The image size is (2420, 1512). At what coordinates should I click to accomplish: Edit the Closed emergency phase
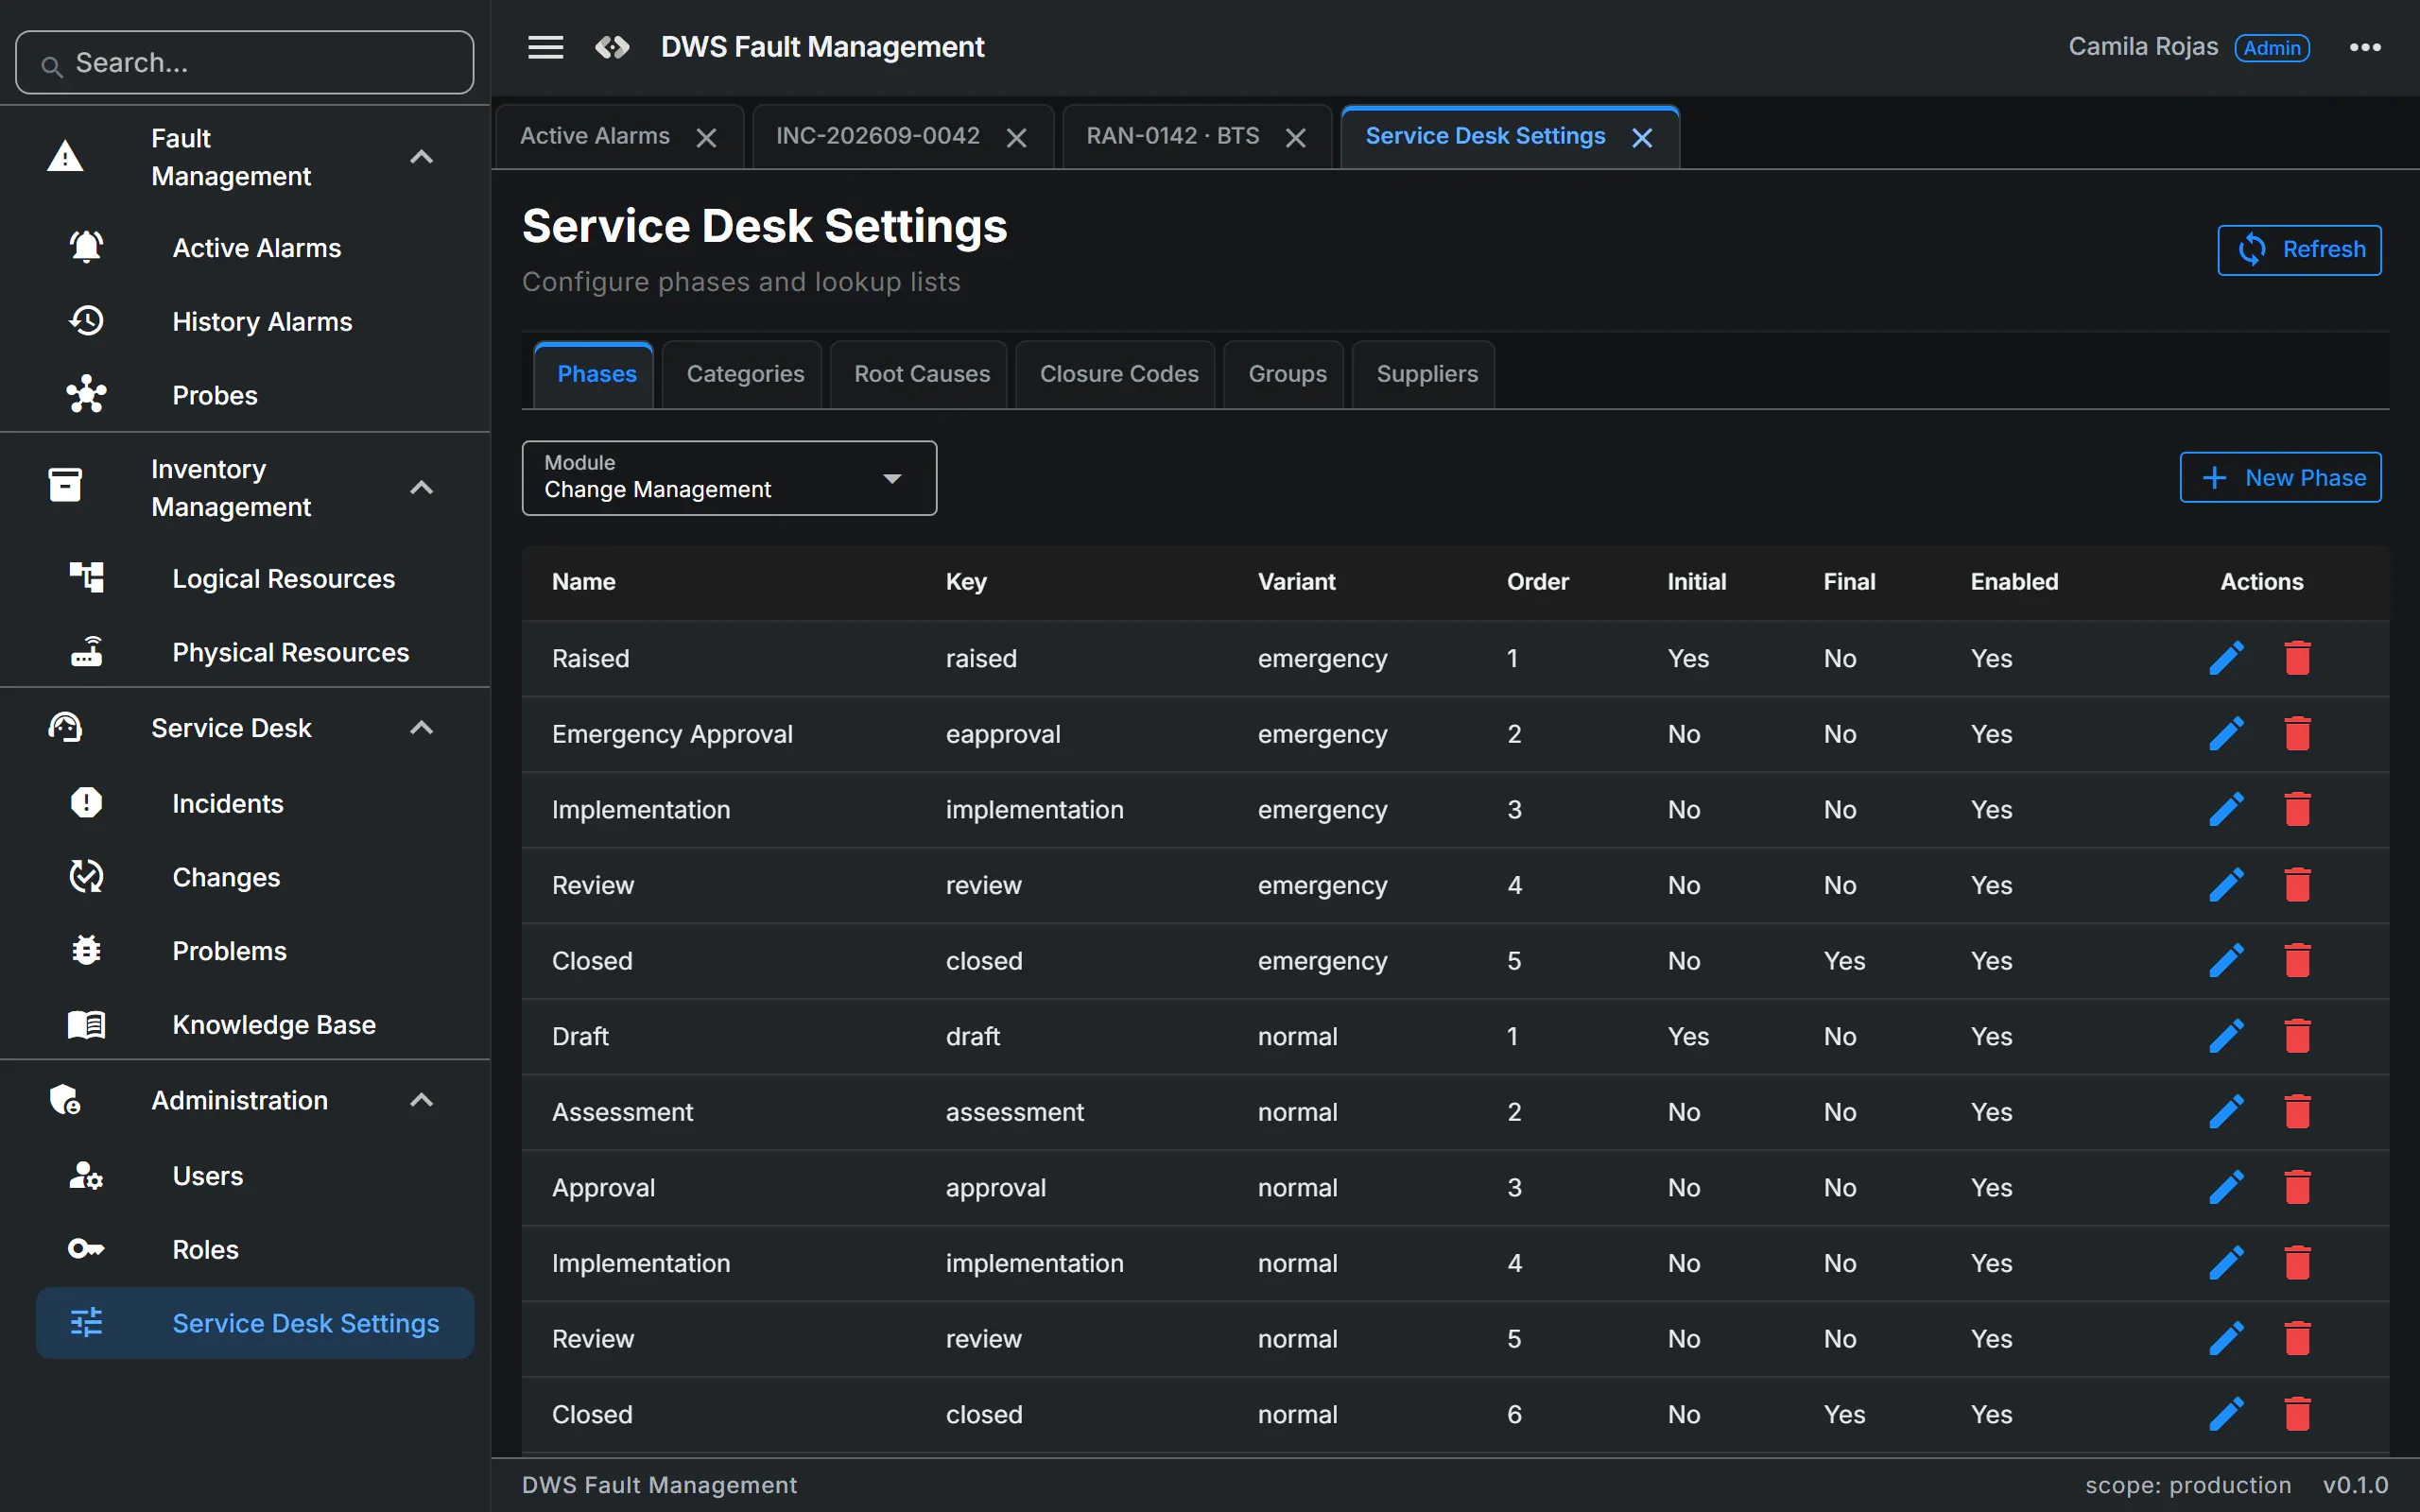(2226, 961)
